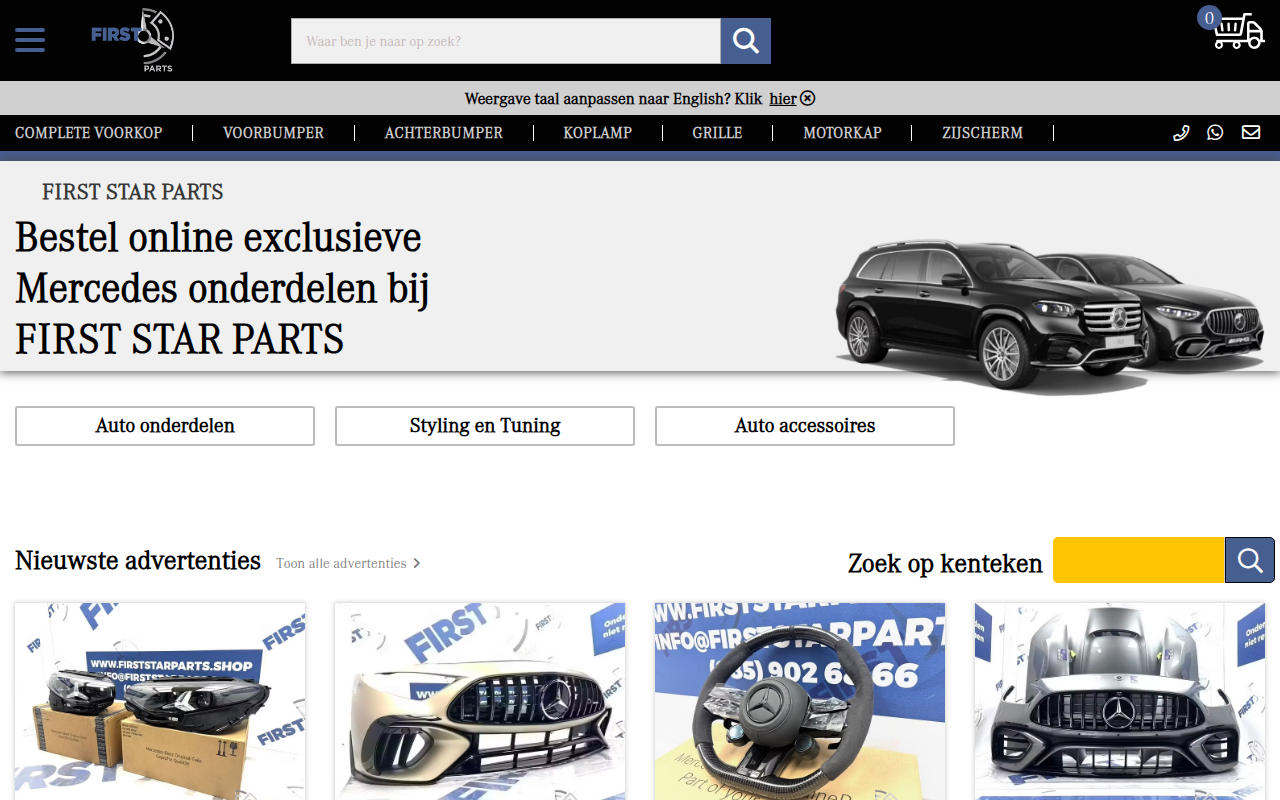Open the beige front bumper product thumbnail

pos(480,701)
